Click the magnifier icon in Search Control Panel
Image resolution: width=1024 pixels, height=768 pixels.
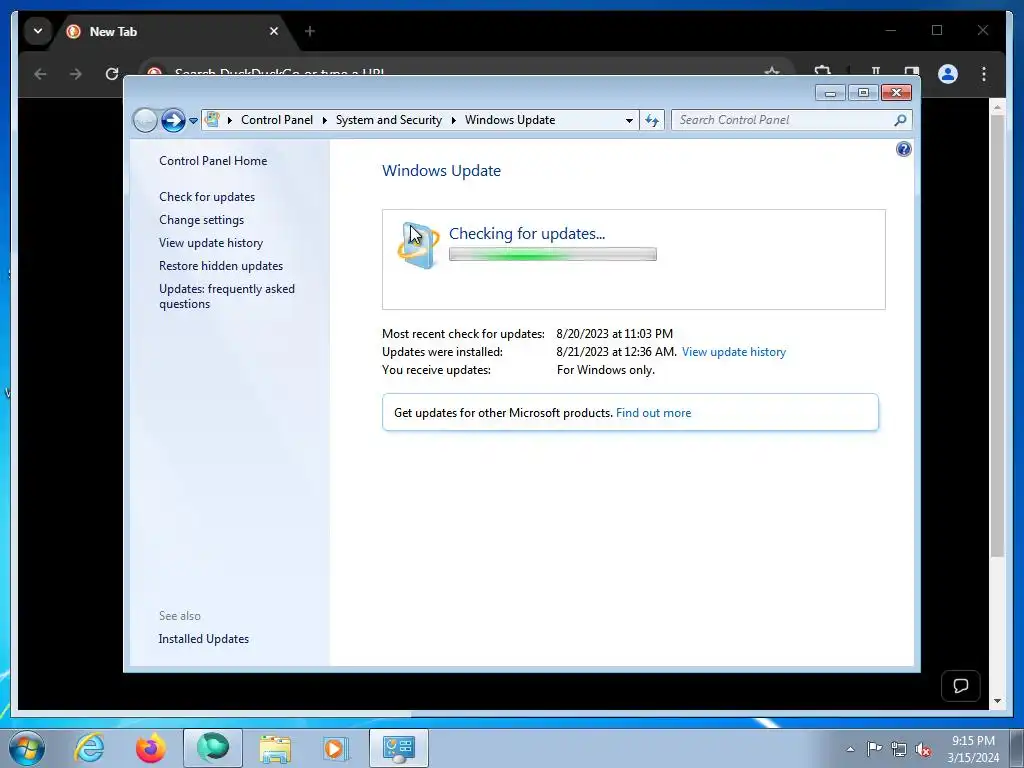[901, 120]
